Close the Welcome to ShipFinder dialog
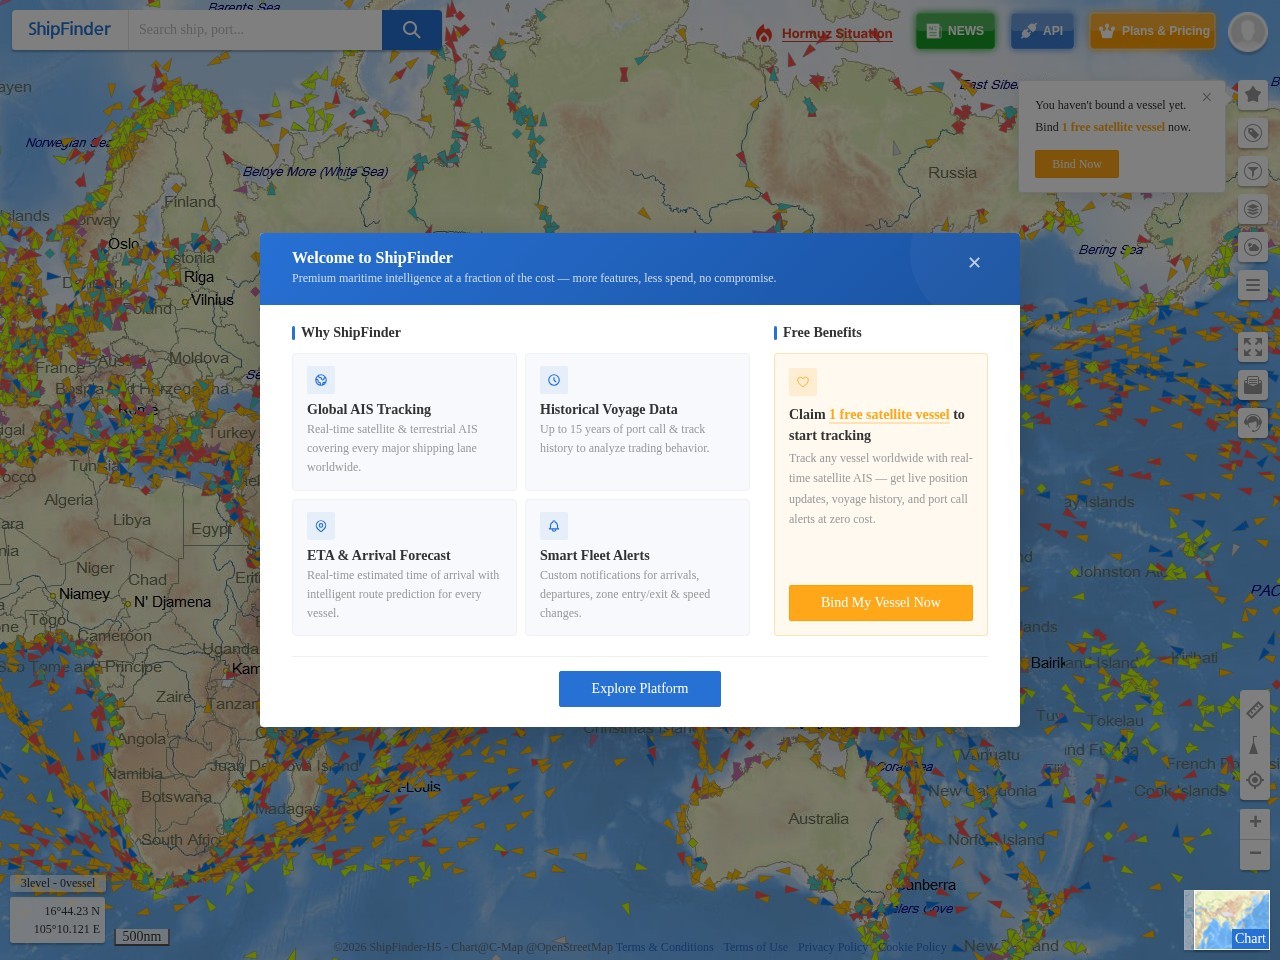1280x960 pixels. [974, 262]
